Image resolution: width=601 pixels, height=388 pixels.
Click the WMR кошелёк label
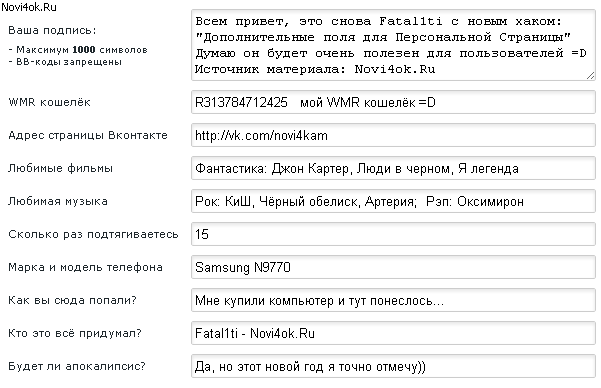49,102
